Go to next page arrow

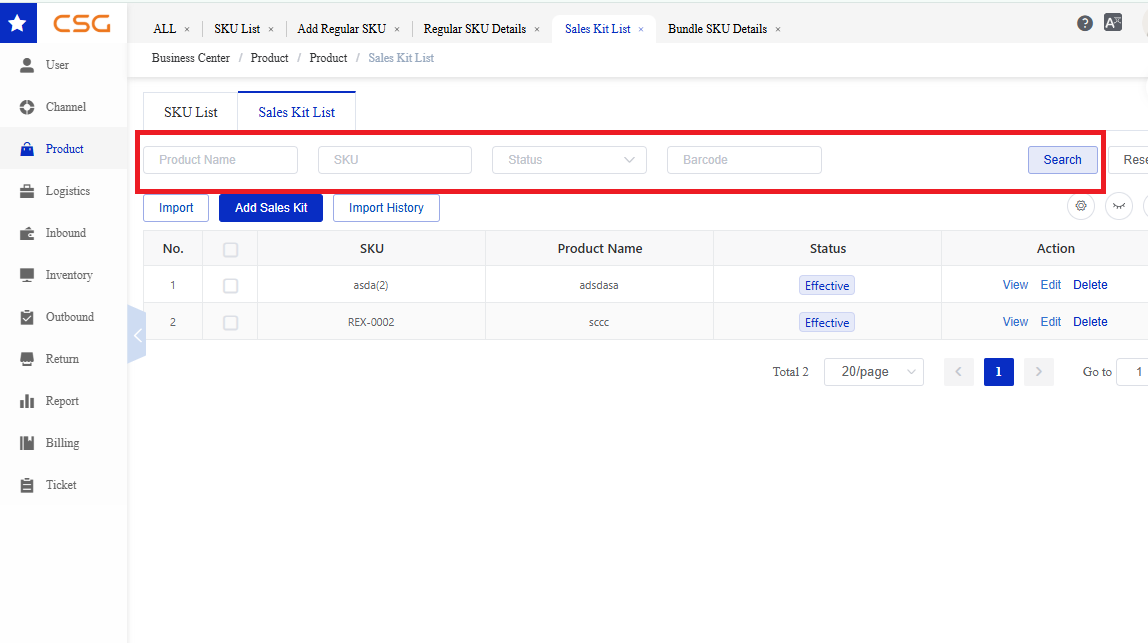[1039, 372]
